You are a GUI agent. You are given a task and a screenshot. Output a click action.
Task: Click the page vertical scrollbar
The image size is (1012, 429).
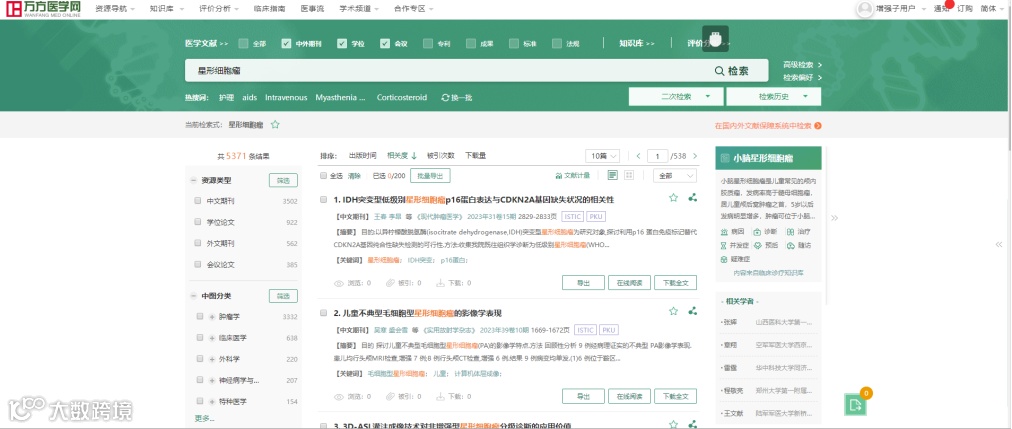coord(1008,77)
